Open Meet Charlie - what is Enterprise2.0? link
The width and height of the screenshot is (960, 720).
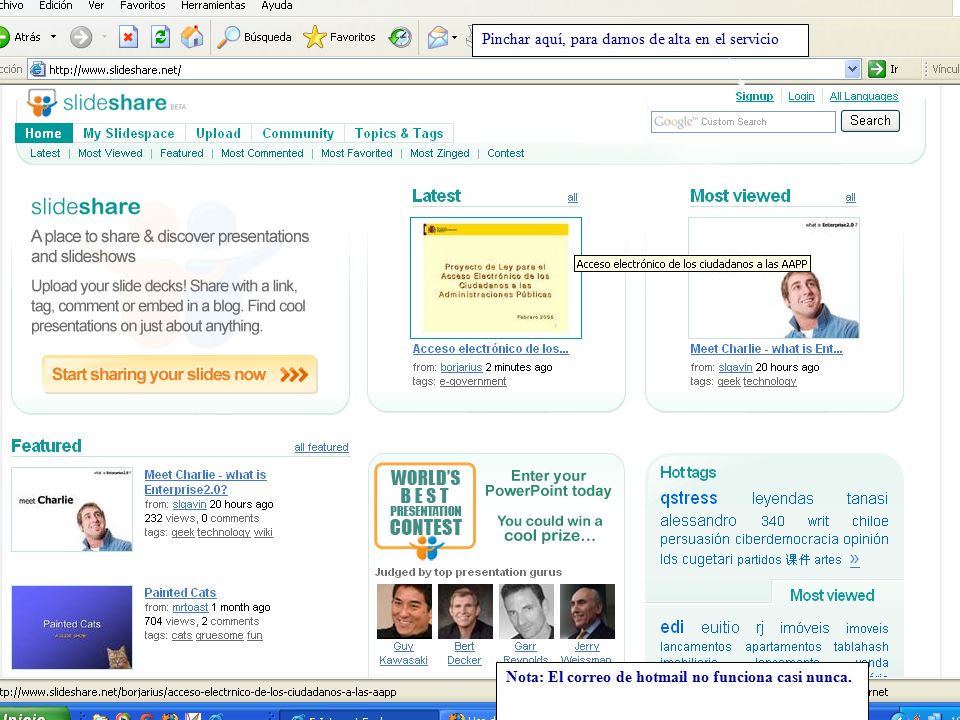(205, 482)
